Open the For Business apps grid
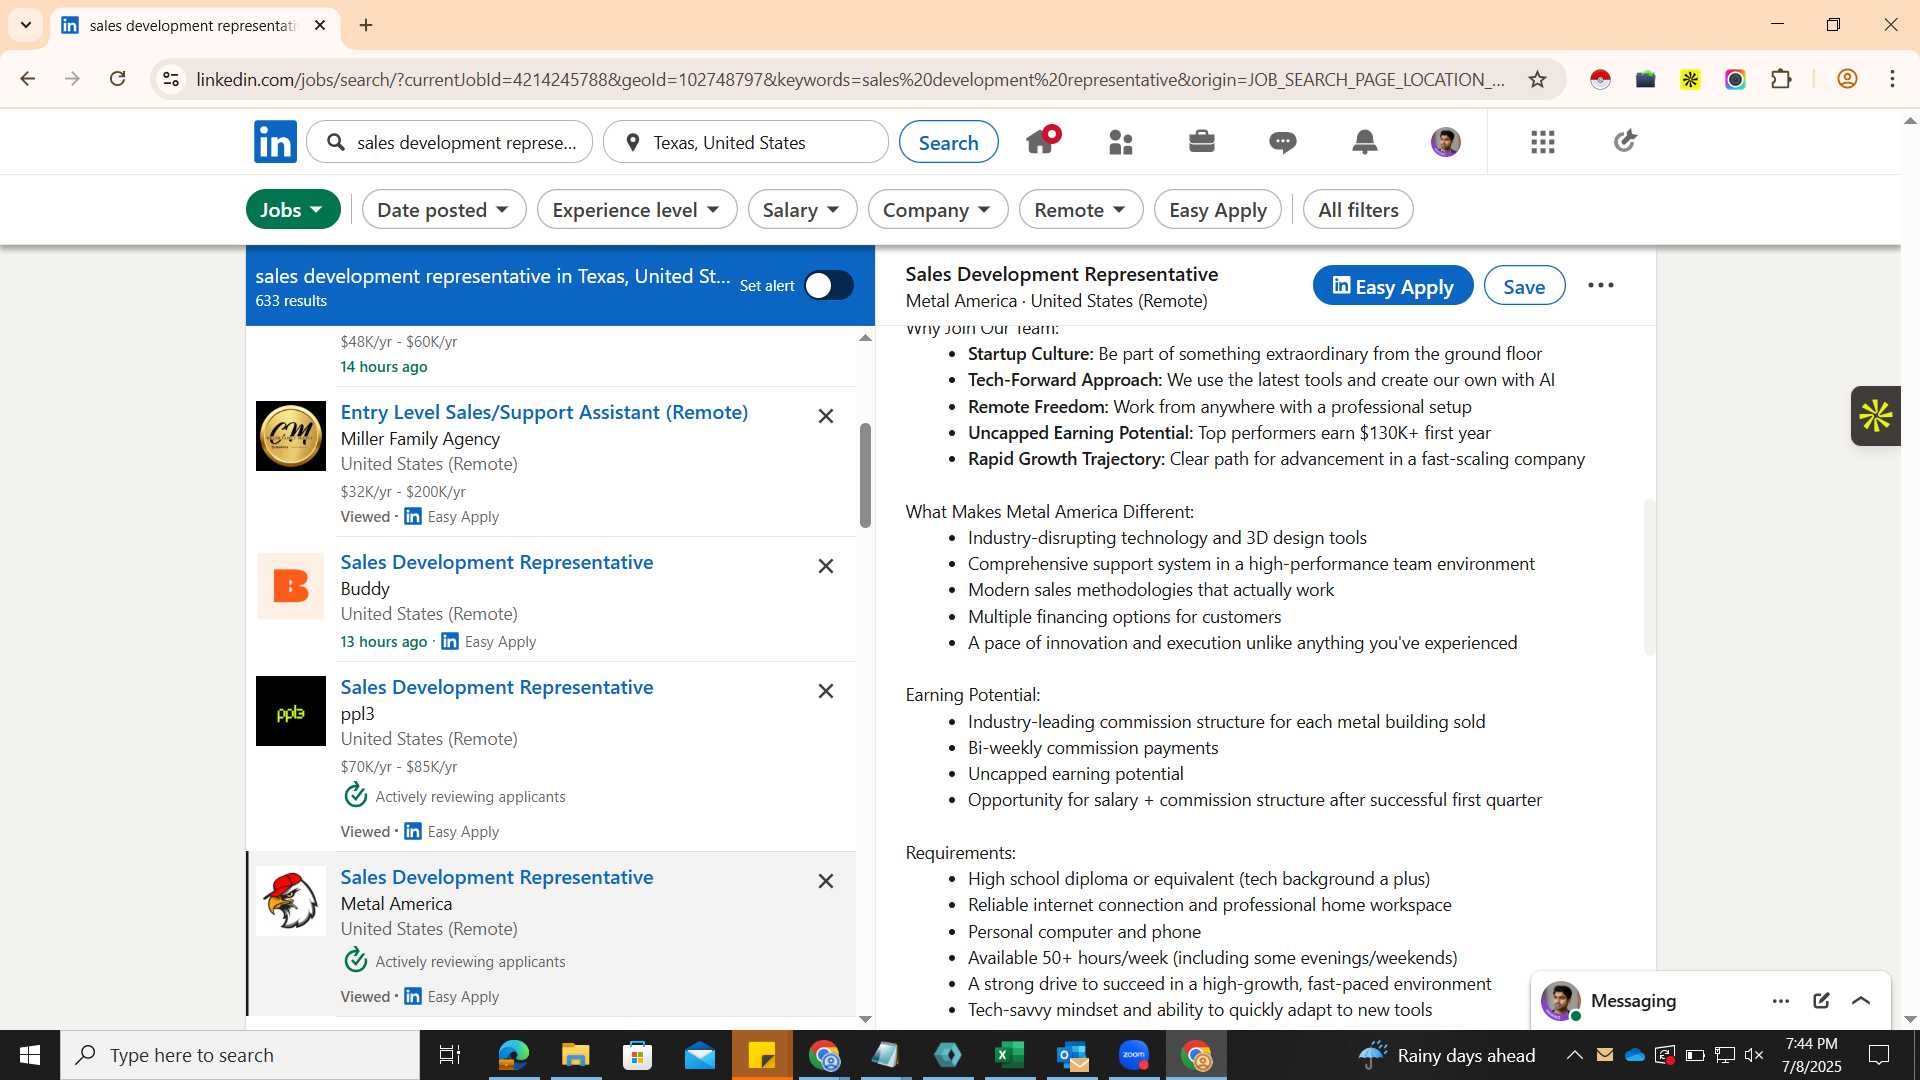This screenshot has height=1080, width=1920. pyautogui.click(x=1543, y=142)
